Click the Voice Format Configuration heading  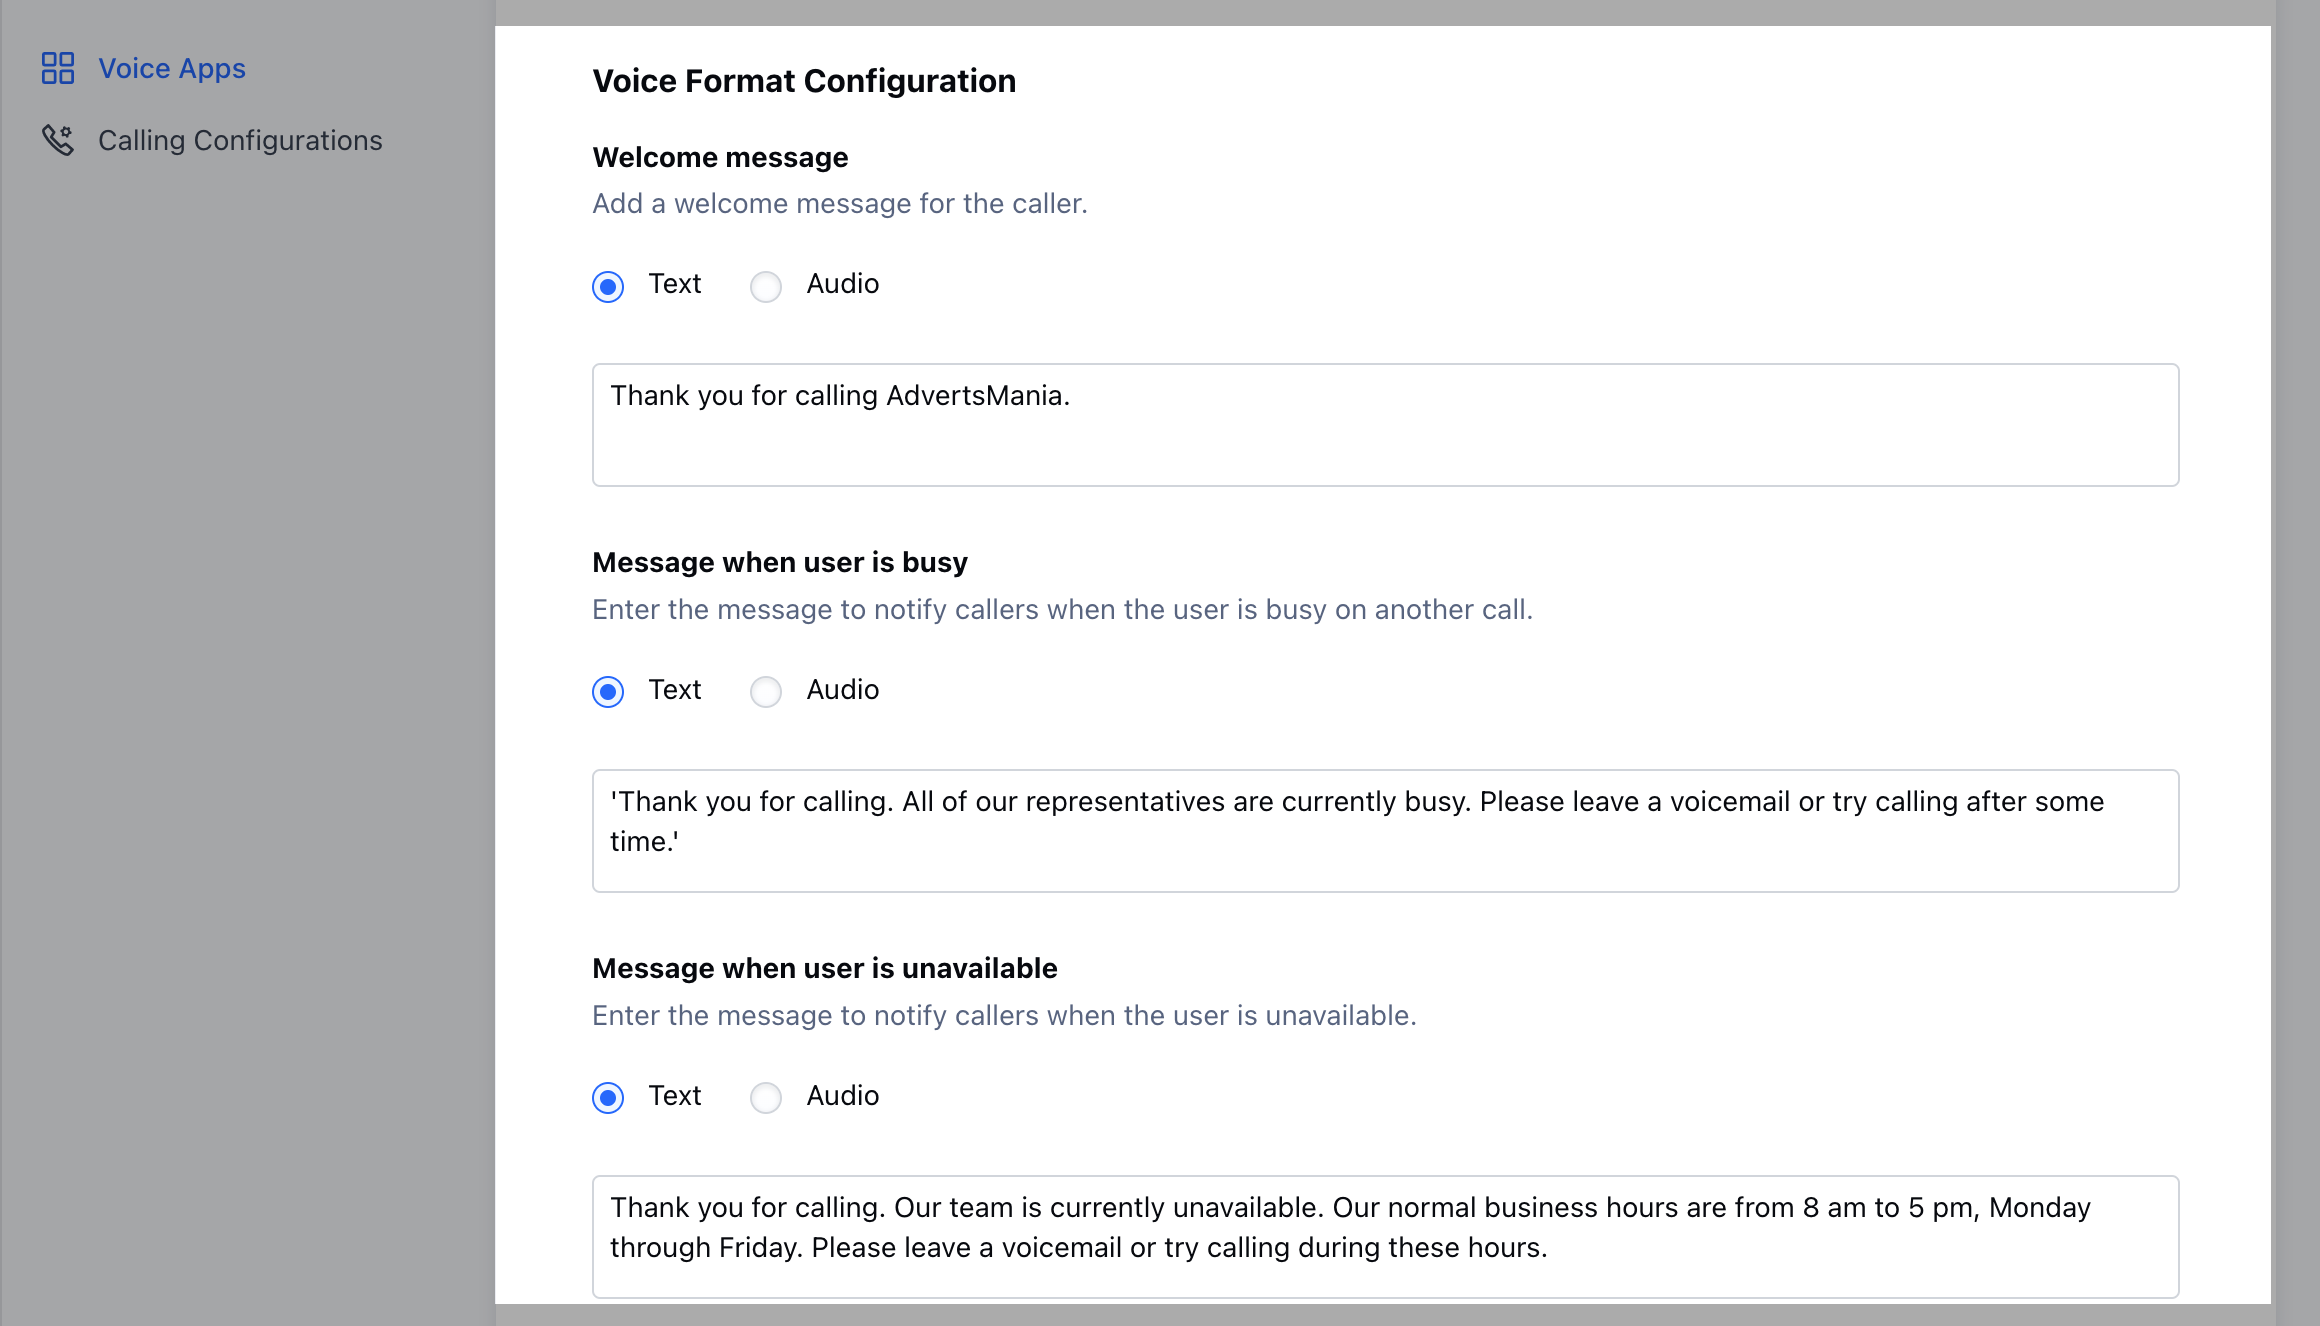[804, 81]
